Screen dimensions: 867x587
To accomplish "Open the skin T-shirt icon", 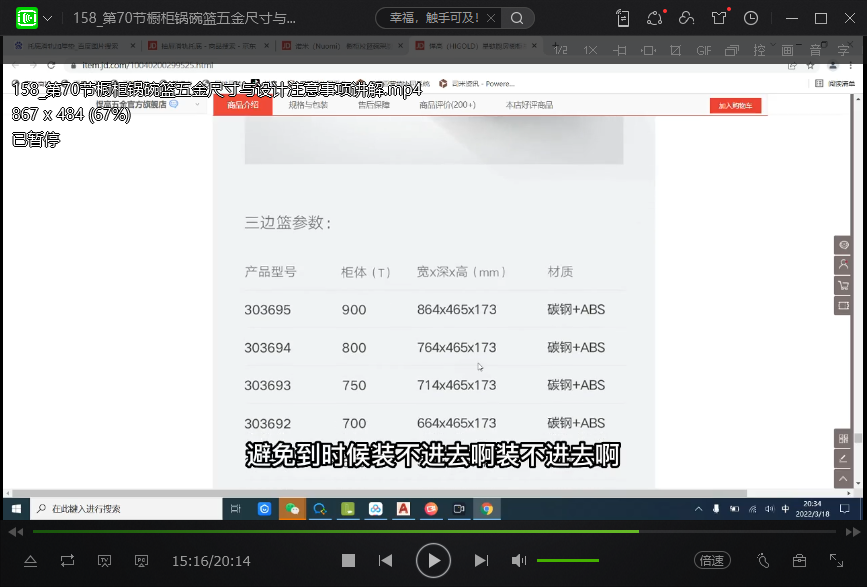I will tap(719, 18).
